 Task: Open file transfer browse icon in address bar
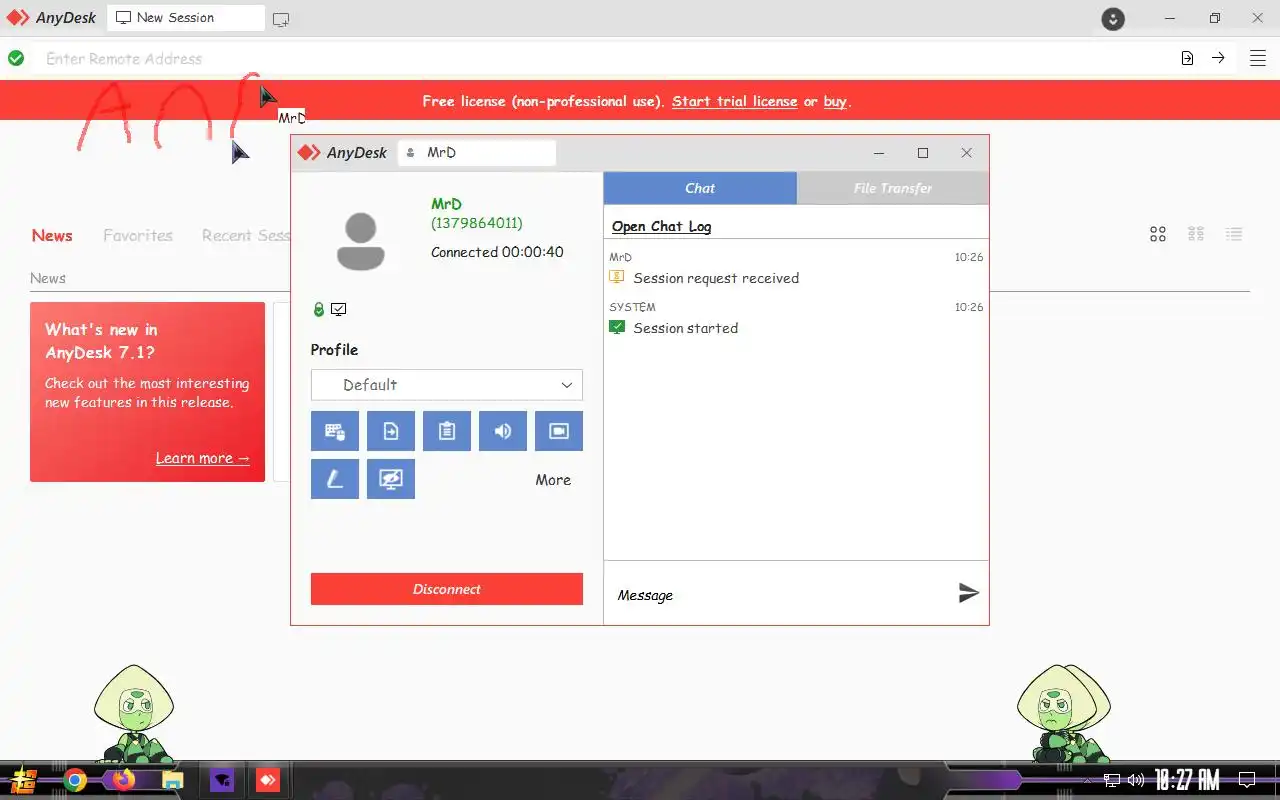1187,58
